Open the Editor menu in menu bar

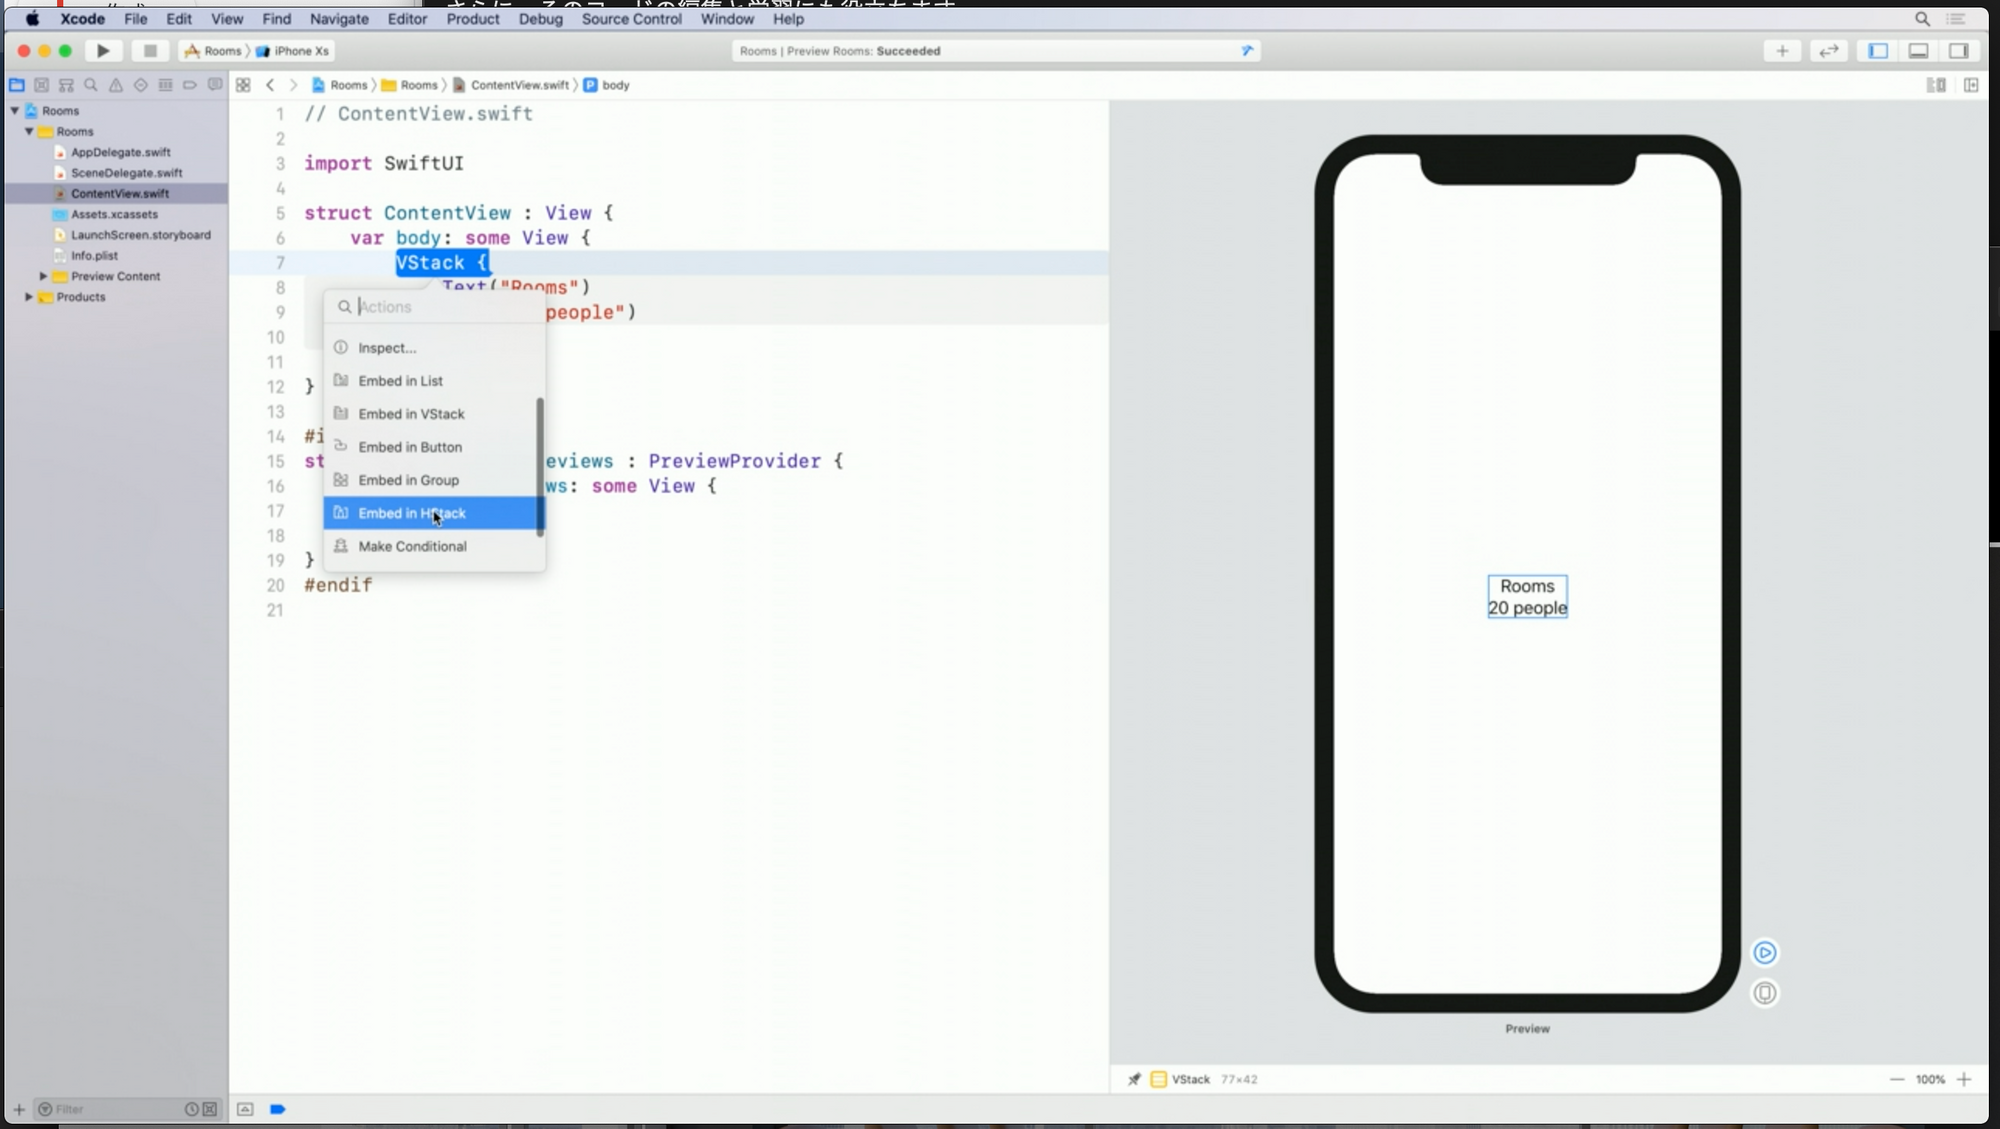[x=406, y=19]
